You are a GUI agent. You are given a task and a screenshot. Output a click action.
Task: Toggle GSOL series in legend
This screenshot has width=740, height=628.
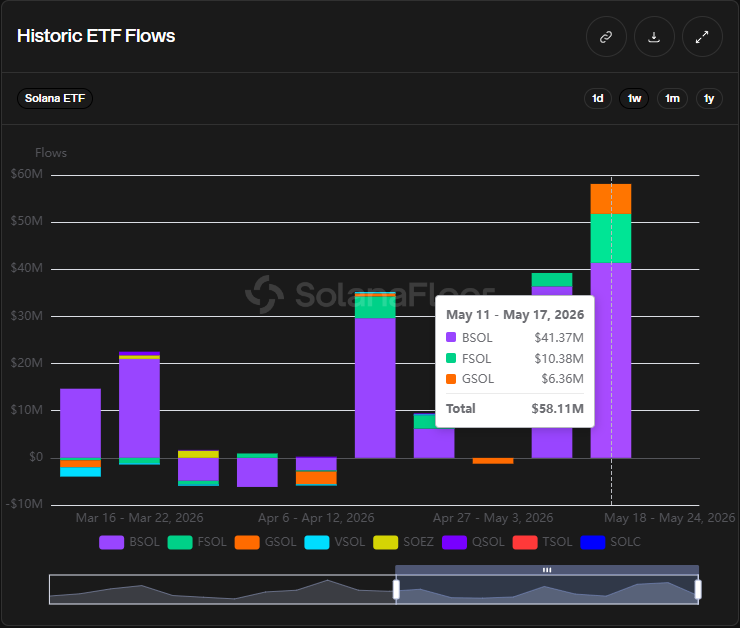point(265,542)
